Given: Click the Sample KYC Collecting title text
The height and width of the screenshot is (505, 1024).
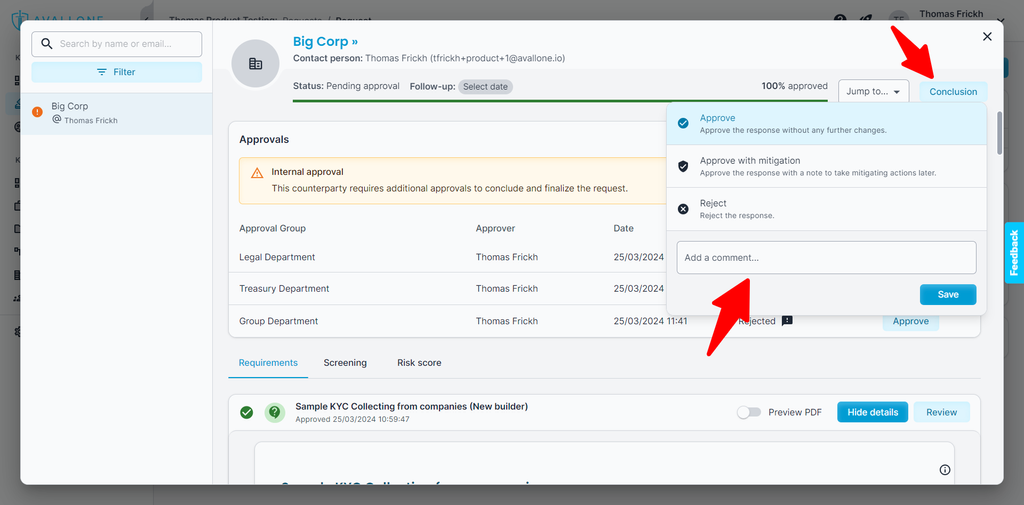Looking at the screenshot, I should pyautogui.click(x=411, y=406).
